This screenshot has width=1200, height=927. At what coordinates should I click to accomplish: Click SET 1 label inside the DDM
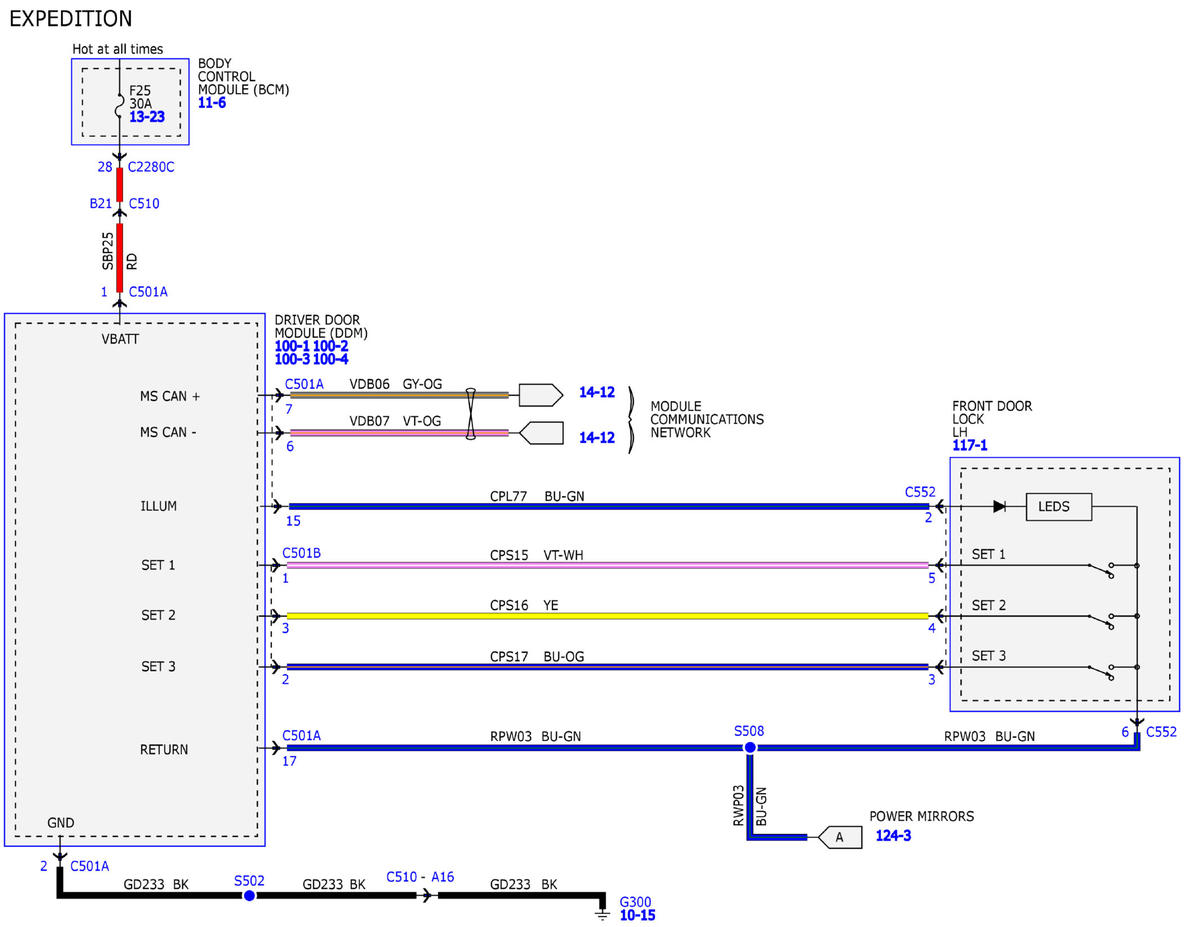158,565
